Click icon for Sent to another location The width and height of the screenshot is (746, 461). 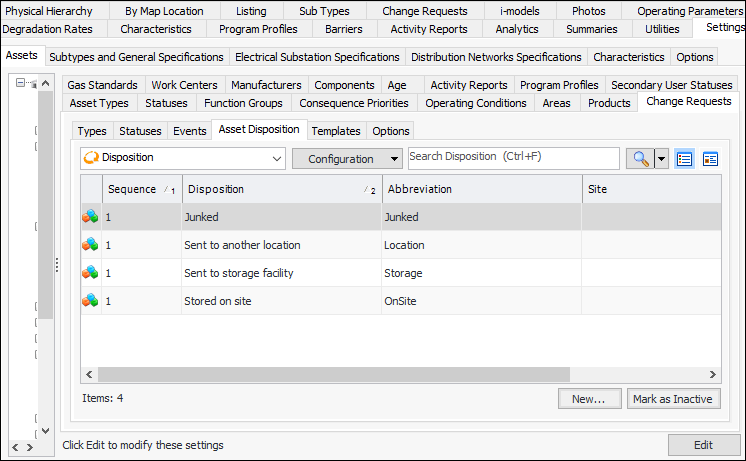[91, 245]
